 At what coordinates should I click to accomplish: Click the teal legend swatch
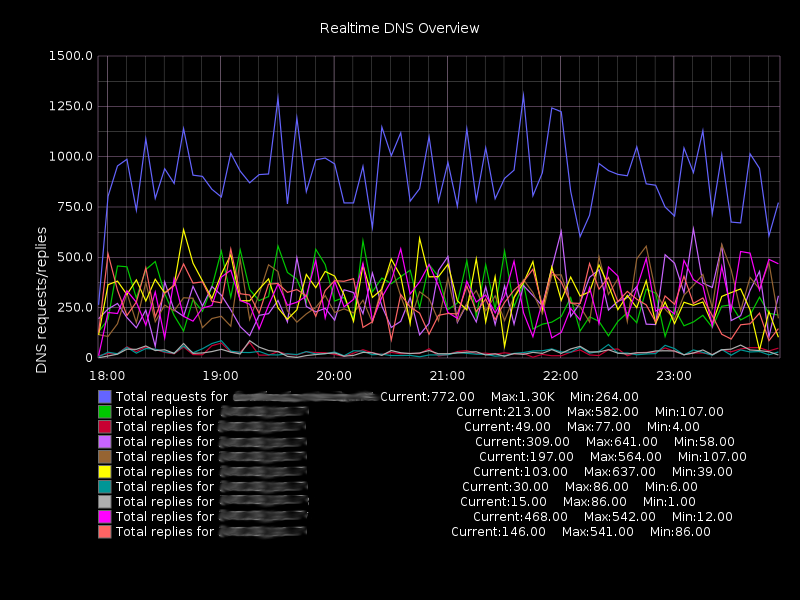[105, 487]
